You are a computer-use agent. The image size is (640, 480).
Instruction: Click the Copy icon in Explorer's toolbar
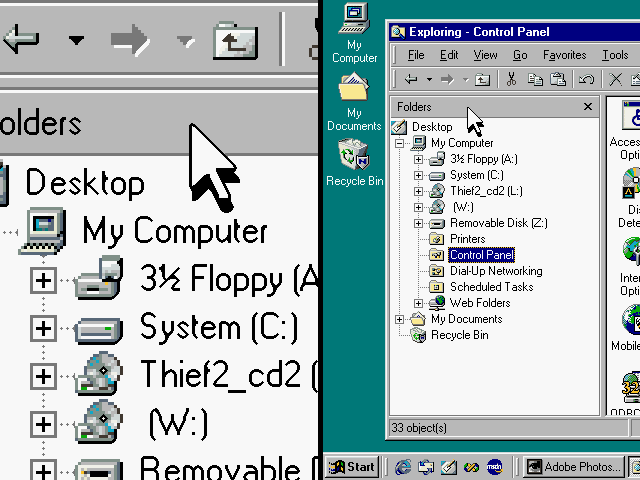click(535, 79)
